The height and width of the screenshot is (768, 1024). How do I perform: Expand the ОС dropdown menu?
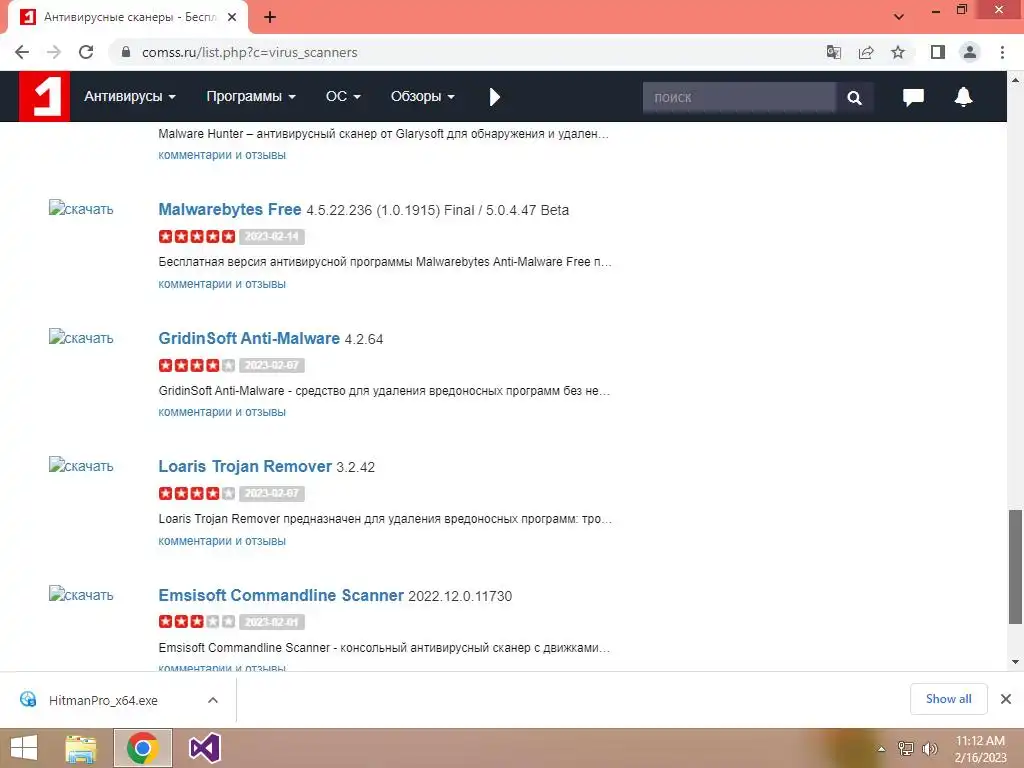[343, 97]
